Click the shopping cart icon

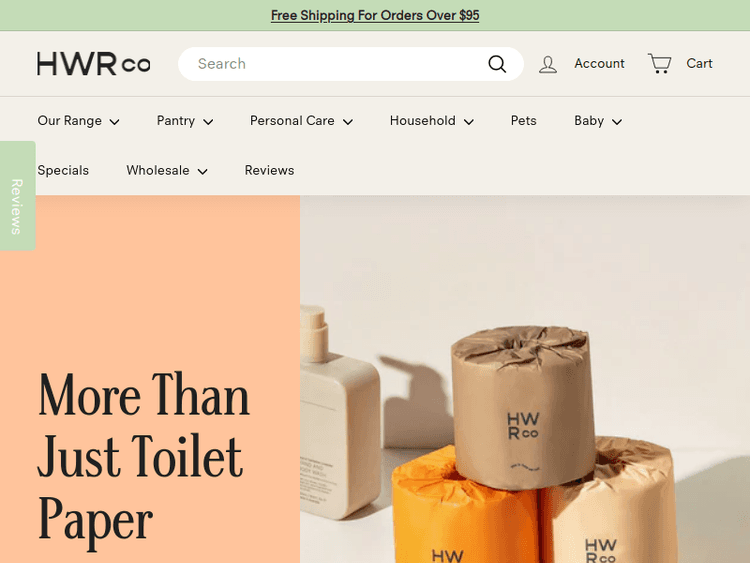coord(660,64)
